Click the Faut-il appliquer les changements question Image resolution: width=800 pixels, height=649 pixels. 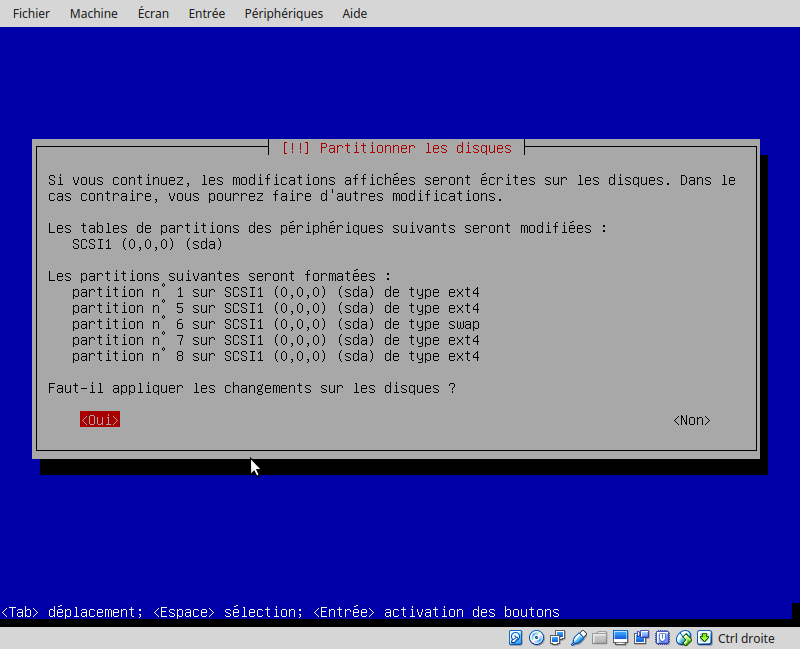252,388
